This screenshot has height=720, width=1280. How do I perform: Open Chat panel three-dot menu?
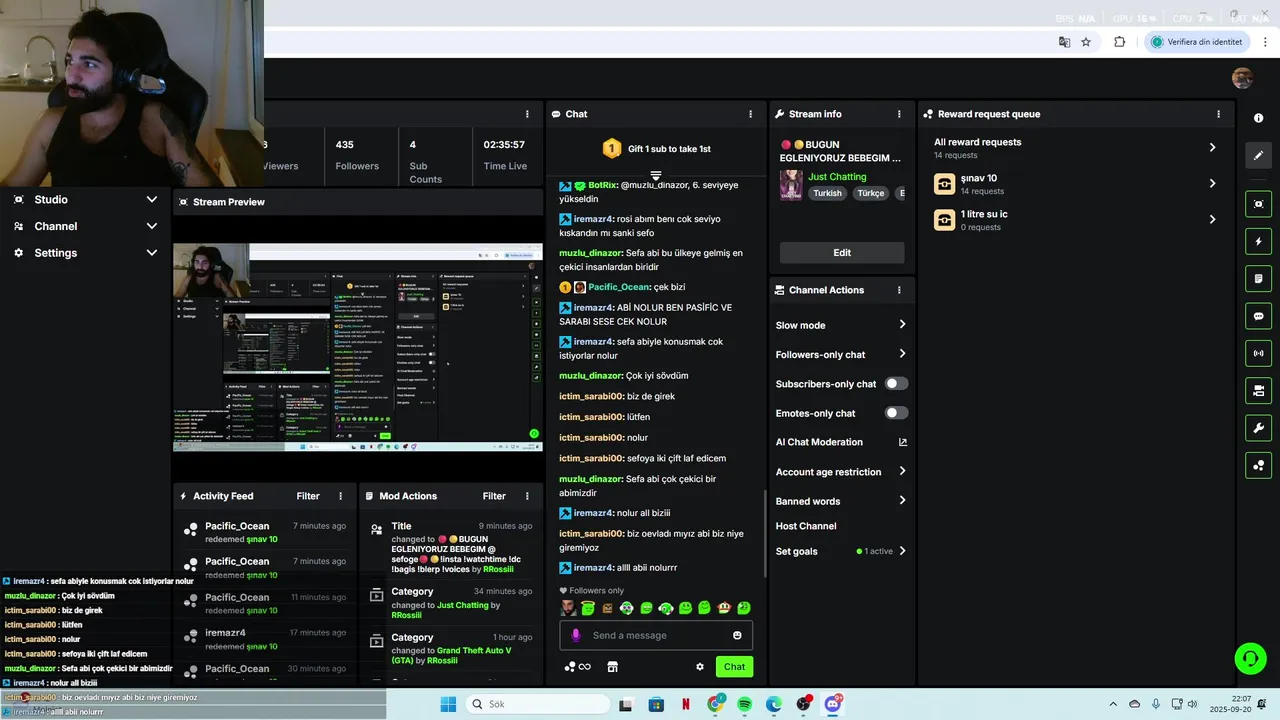point(750,114)
